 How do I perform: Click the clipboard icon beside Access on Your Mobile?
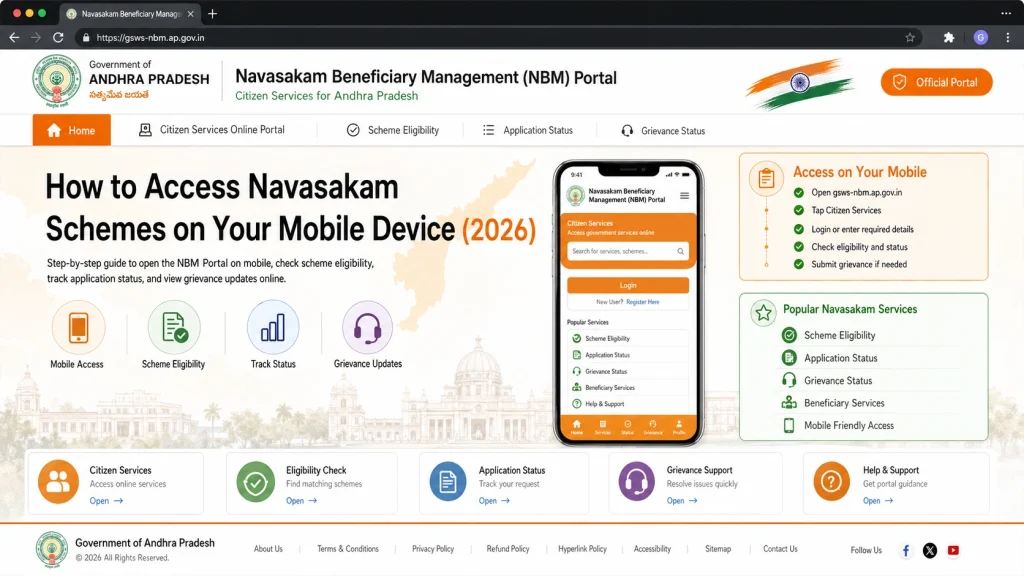(x=766, y=178)
